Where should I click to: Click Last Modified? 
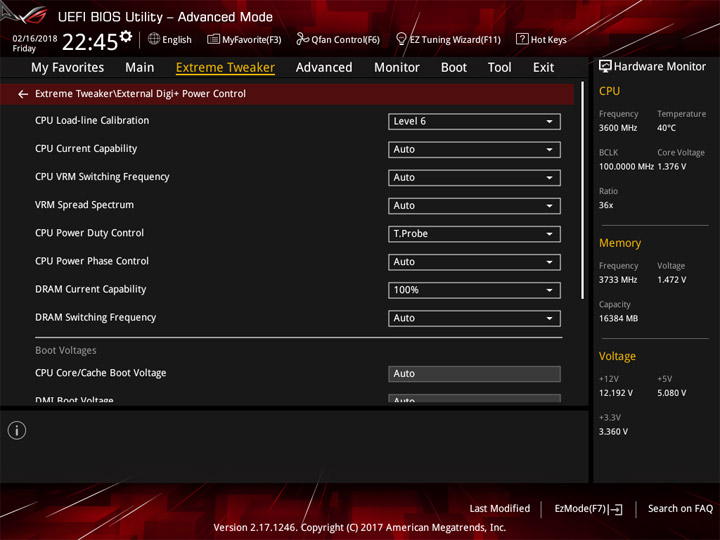click(x=499, y=508)
